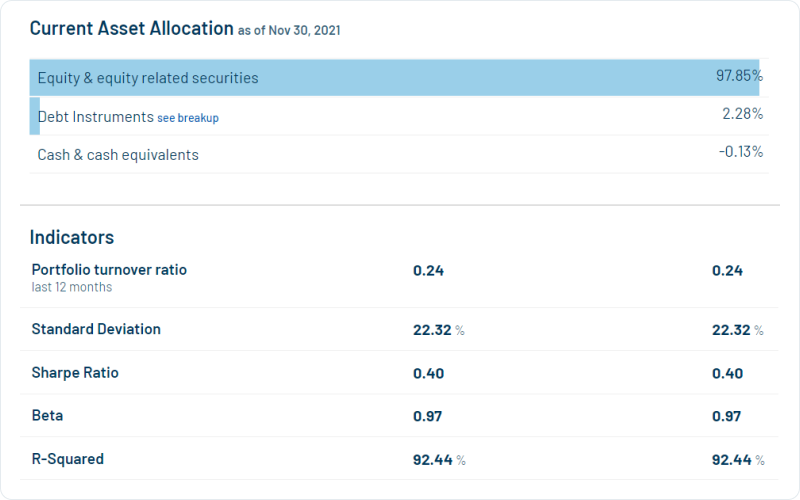Click the Cash & cash equivalents row label
Image resolution: width=800 pixels, height=500 pixels.
[118, 155]
